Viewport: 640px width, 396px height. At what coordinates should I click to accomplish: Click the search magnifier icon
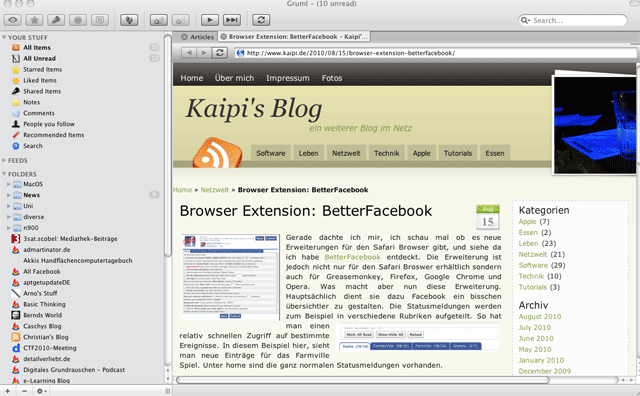(525, 20)
